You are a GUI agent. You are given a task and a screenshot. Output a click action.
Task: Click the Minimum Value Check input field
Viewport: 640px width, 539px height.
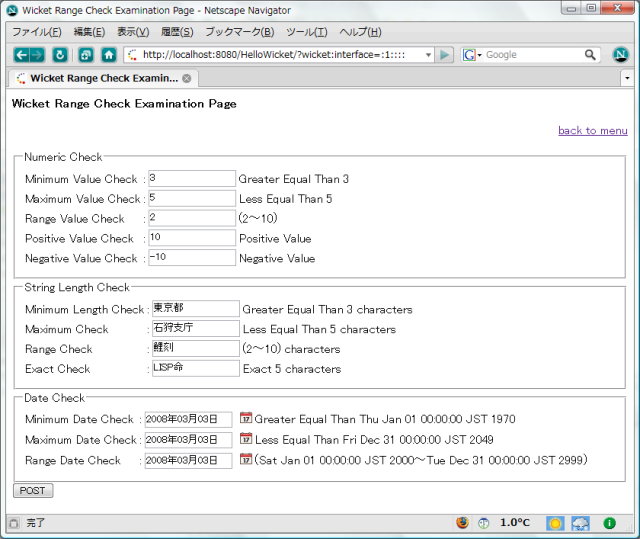[x=191, y=178]
